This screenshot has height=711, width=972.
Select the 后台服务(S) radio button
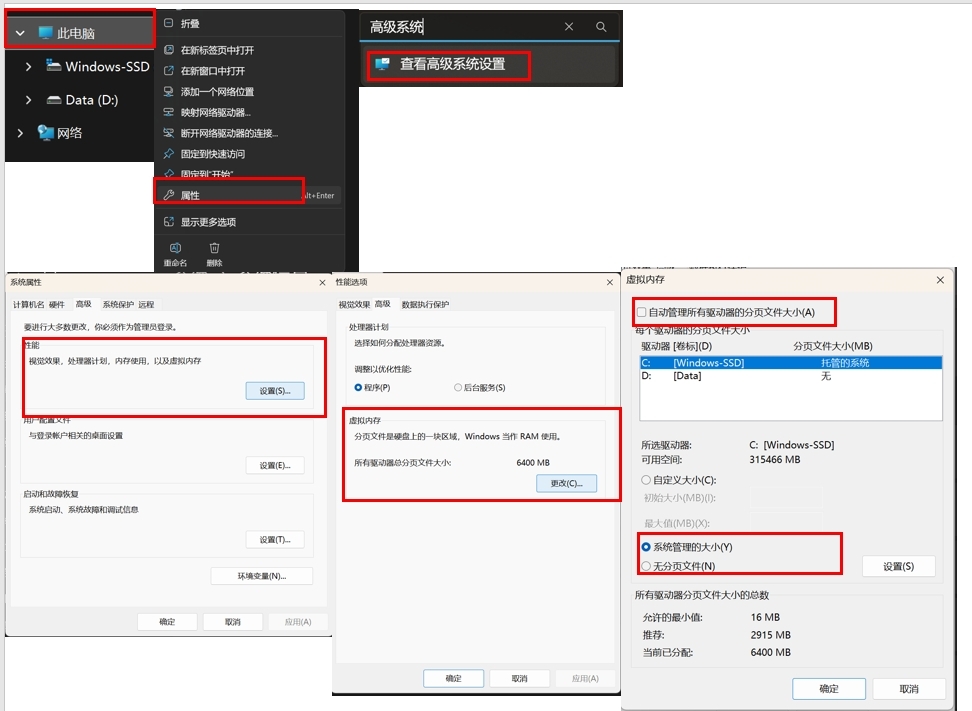tap(458, 387)
